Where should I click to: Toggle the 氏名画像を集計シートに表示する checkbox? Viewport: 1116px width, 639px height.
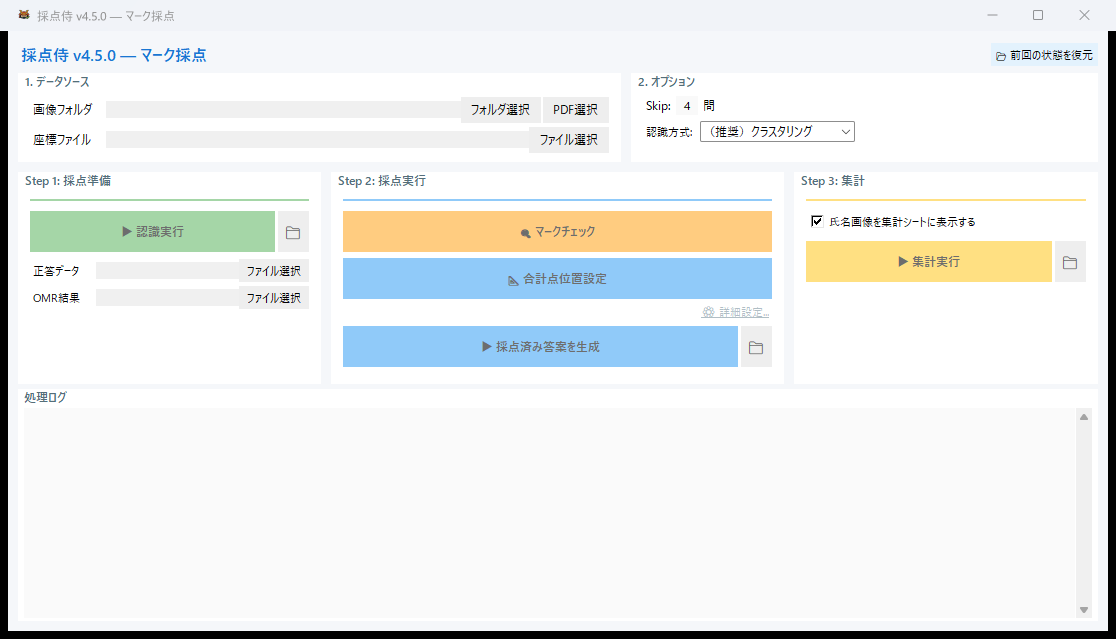tap(815, 221)
